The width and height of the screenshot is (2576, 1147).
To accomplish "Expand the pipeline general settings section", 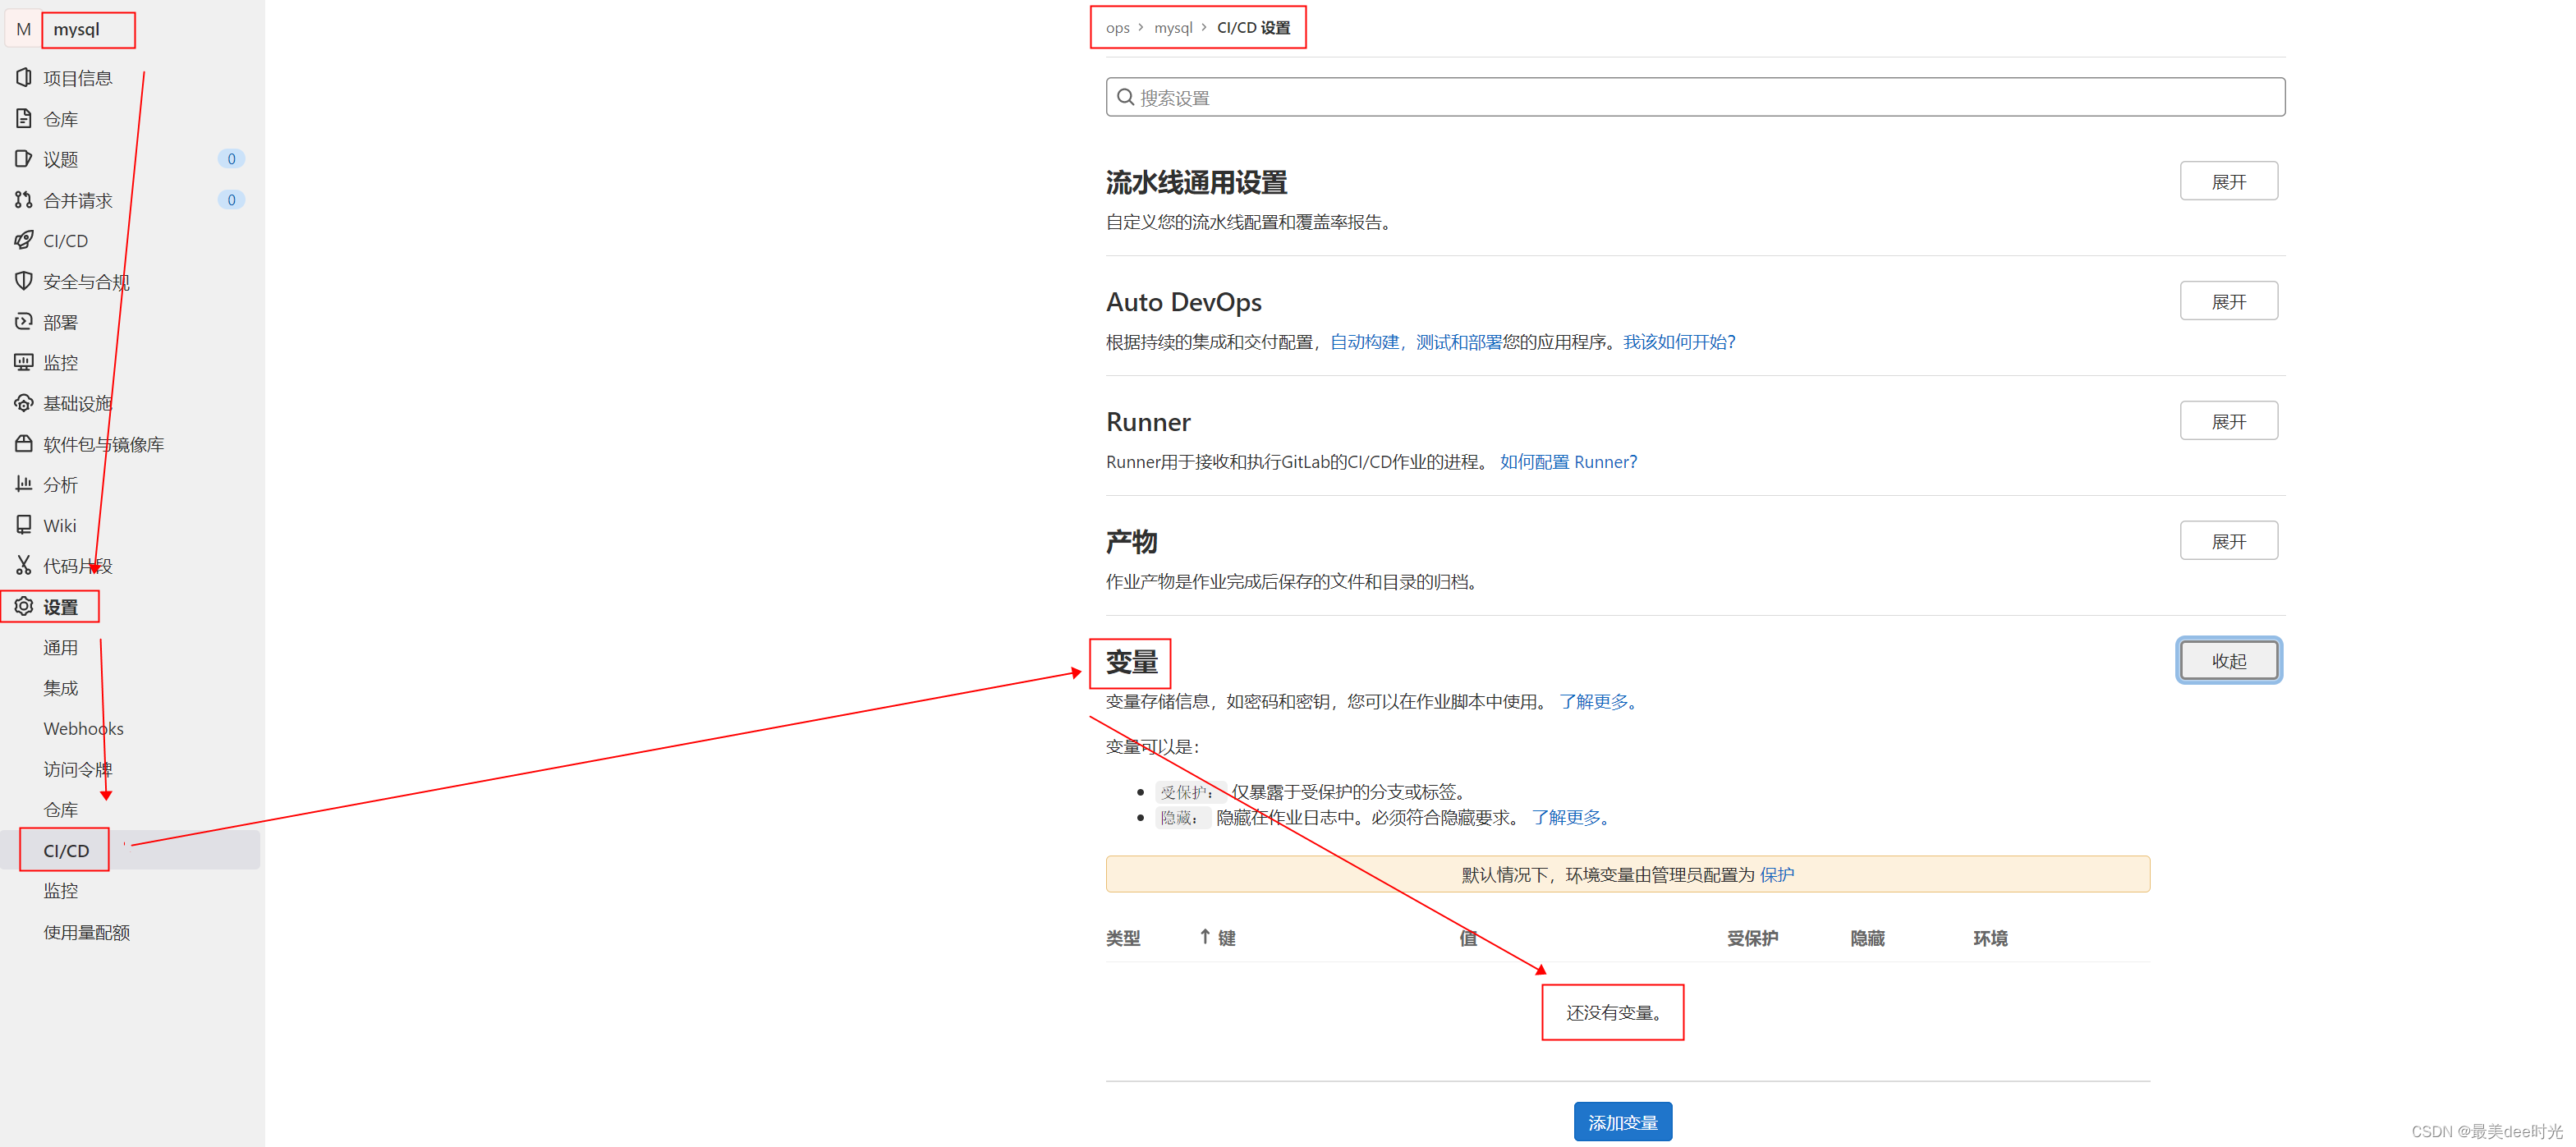I will pyautogui.click(x=2228, y=181).
